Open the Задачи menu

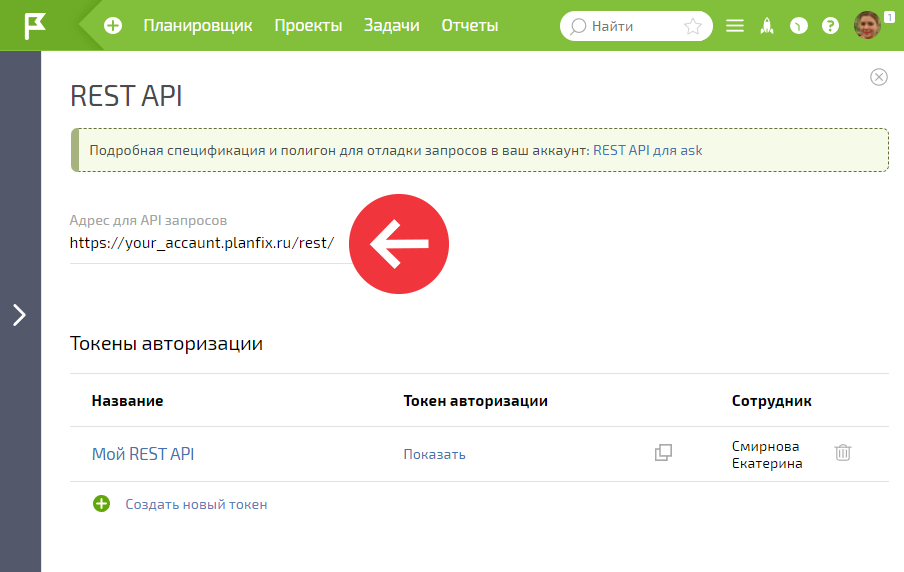pyautogui.click(x=391, y=25)
